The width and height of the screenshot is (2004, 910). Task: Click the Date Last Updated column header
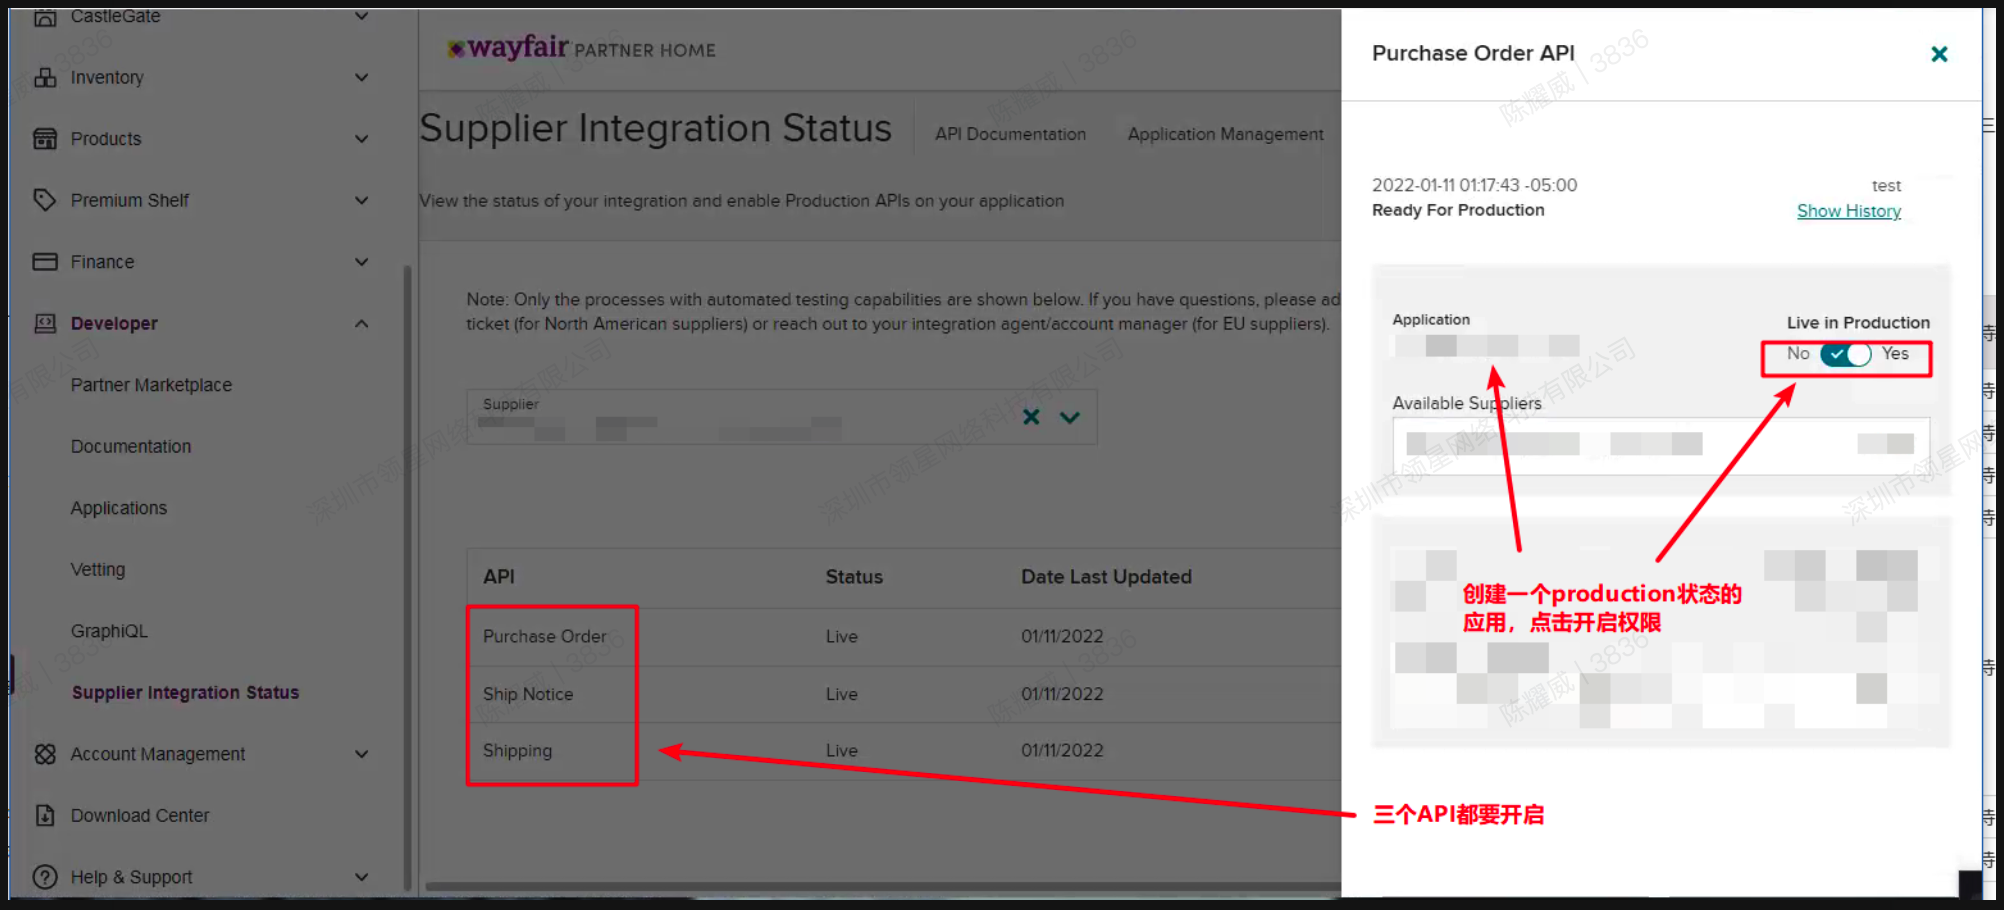(1106, 577)
